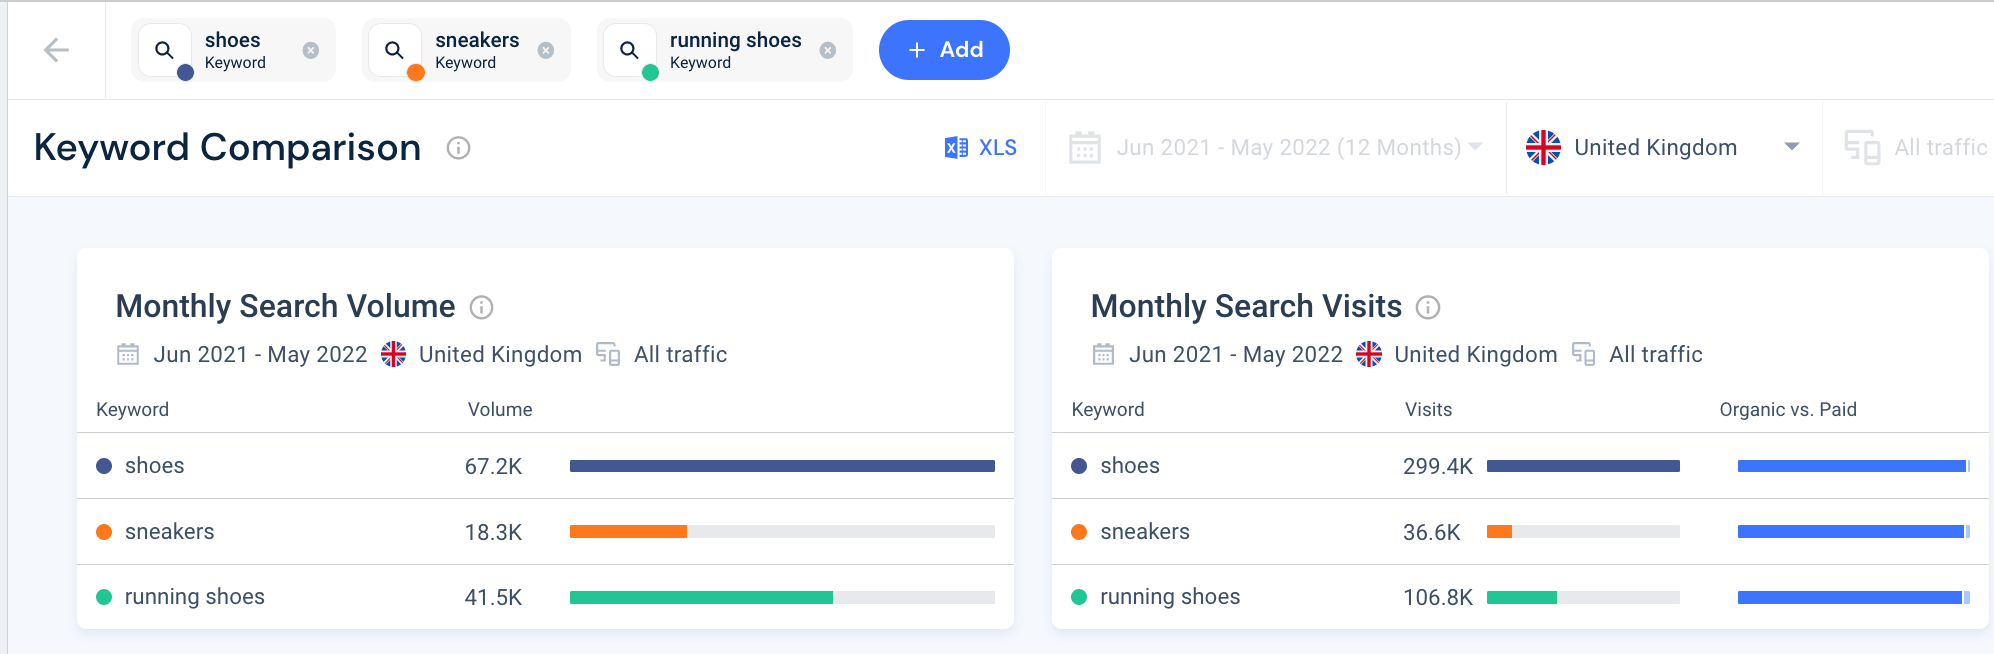The height and width of the screenshot is (654, 1994).
Task: Click the 41.5K volume value
Action: [x=493, y=597]
